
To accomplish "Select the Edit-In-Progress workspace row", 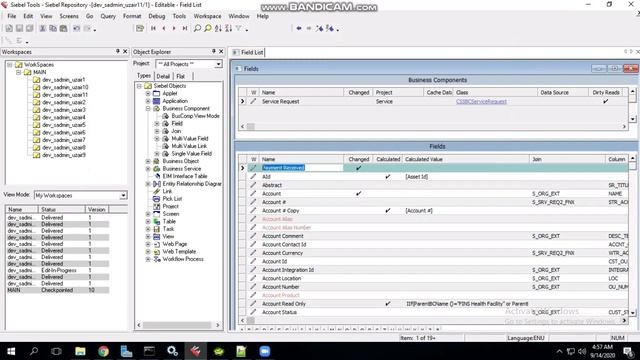I will click(57, 270).
